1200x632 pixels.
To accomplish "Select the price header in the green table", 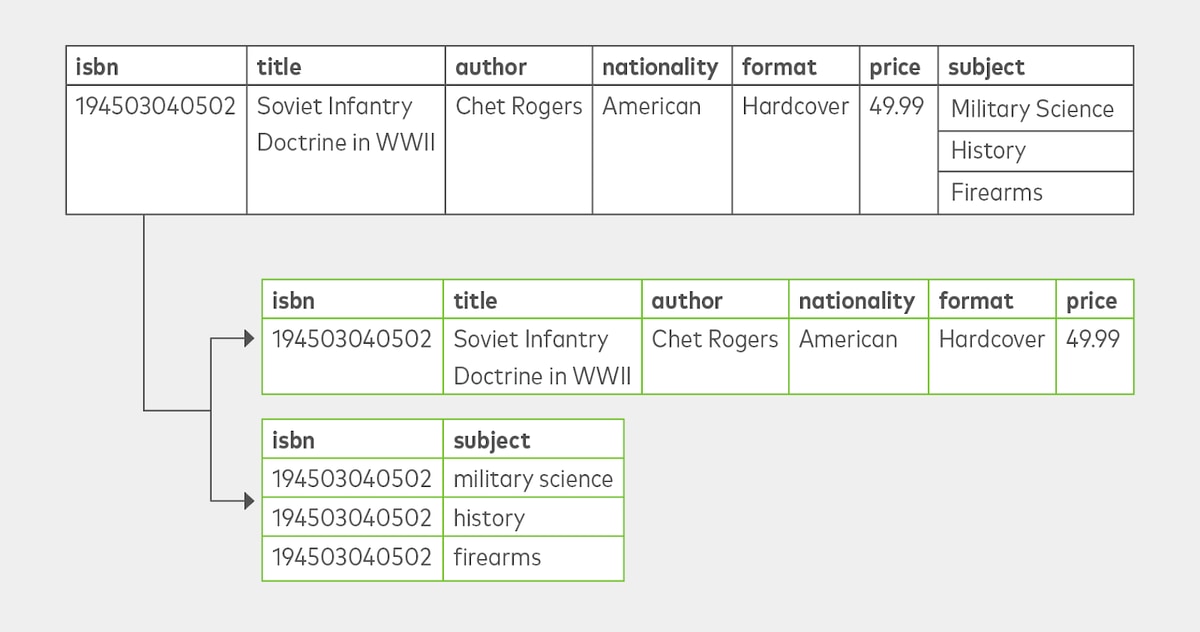I will 1094,300.
